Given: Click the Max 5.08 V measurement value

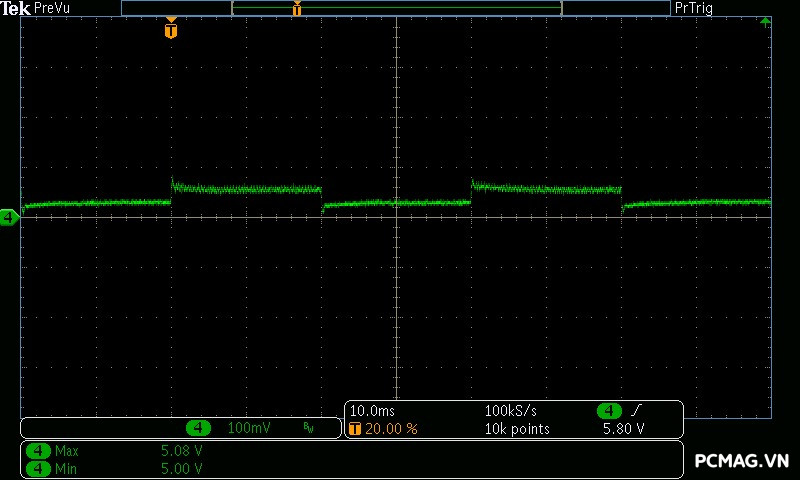Looking at the screenshot, I should (x=181, y=451).
